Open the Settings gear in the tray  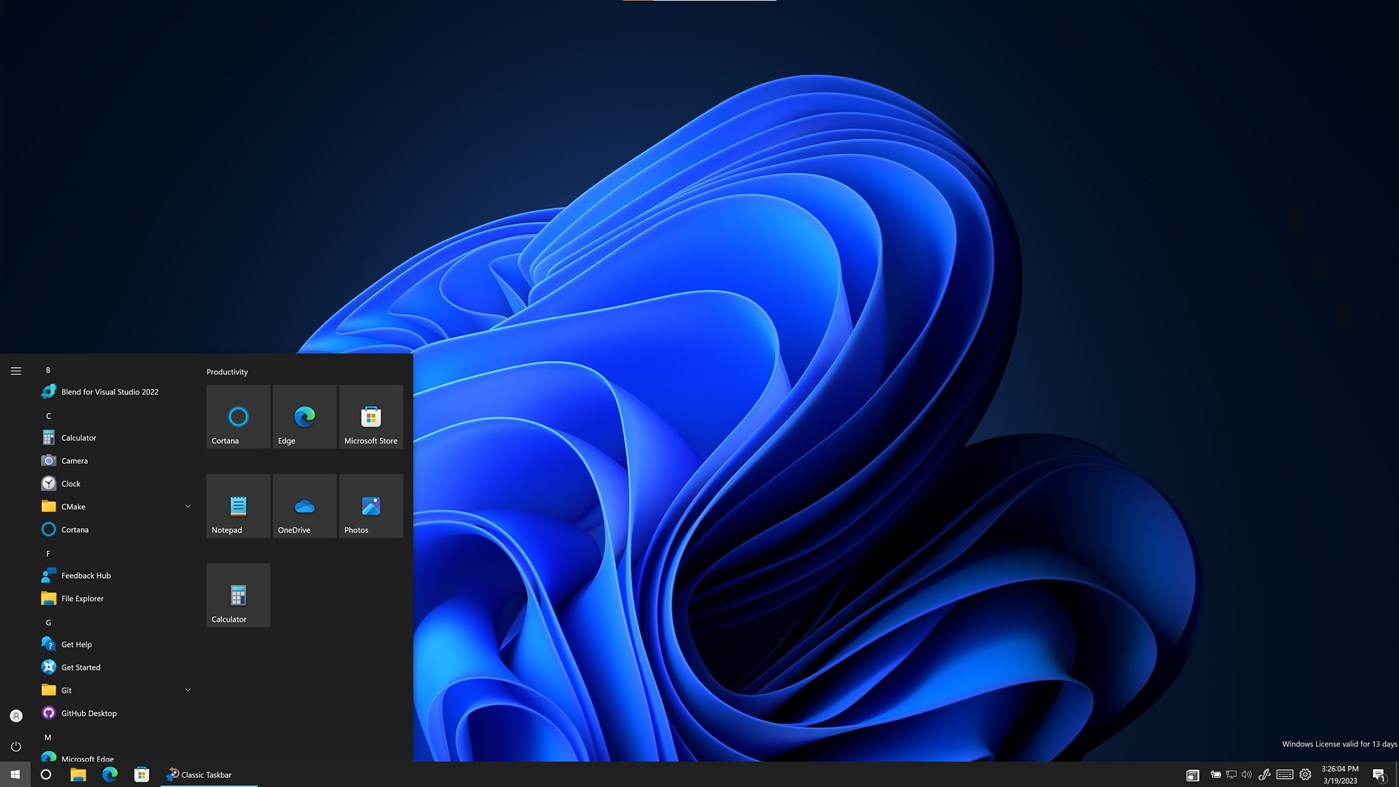(x=1304, y=774)
